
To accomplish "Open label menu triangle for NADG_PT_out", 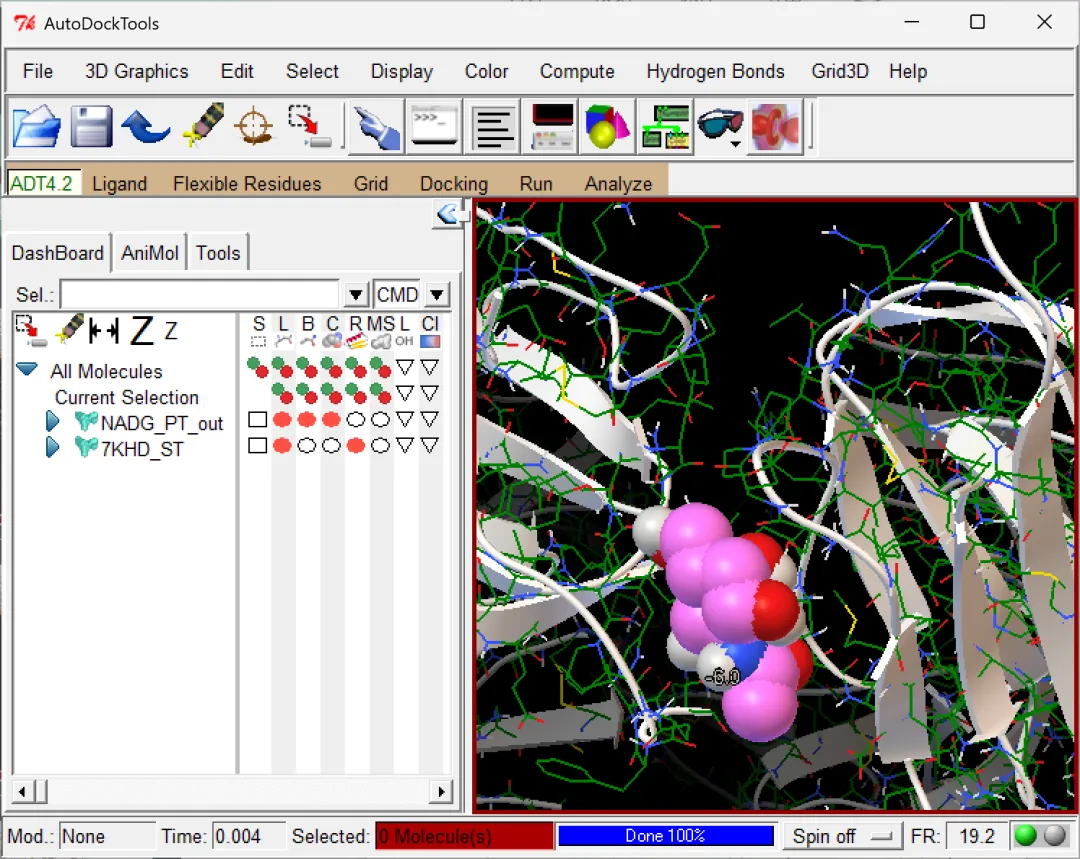I will coord(405,420).
